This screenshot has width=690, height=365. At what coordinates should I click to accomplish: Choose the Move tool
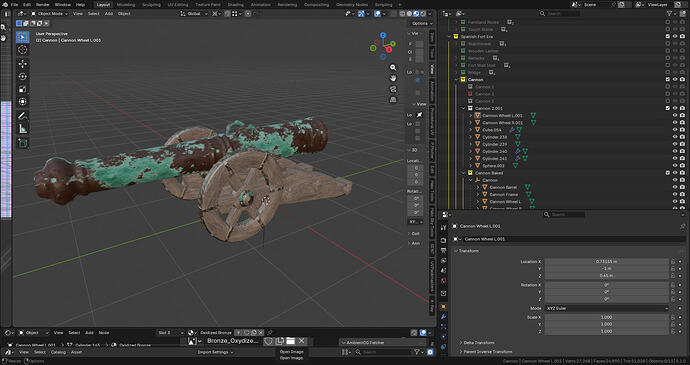click(x=22, y=64)
